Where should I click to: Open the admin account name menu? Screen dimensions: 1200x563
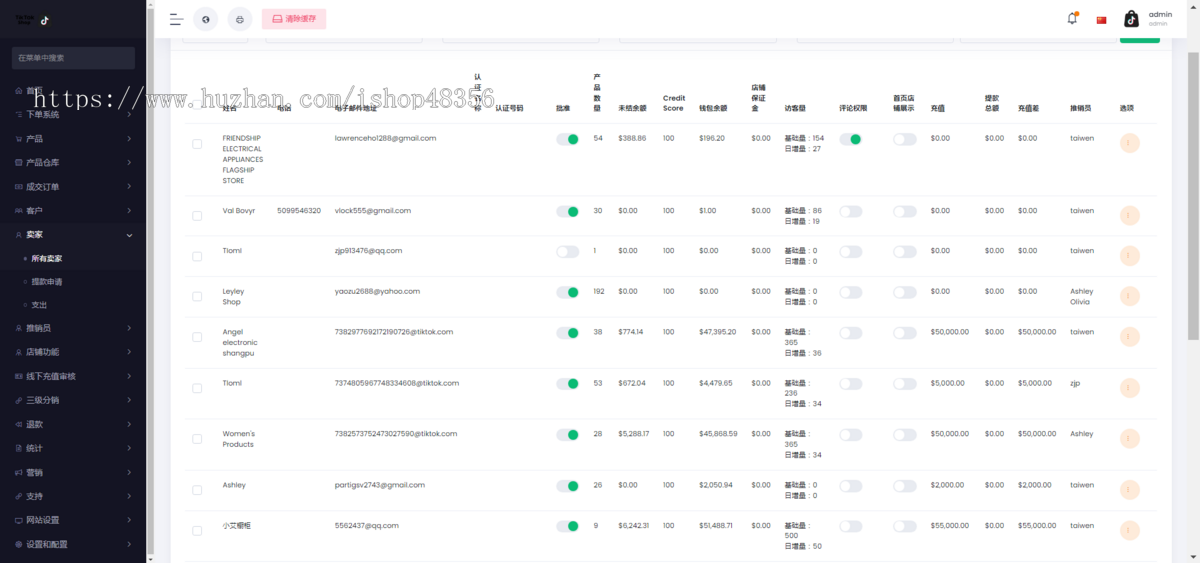(x=1160, y=18)
